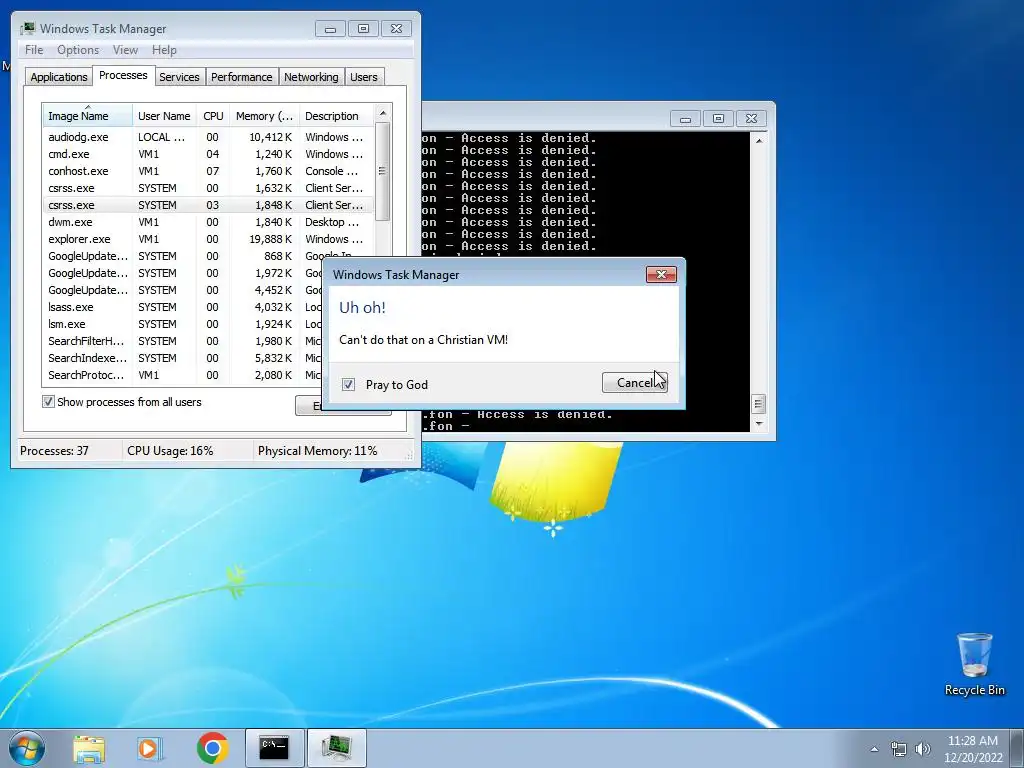Open the volume speaker tray icon
The image size is (1024, 768).
(922, 749)
